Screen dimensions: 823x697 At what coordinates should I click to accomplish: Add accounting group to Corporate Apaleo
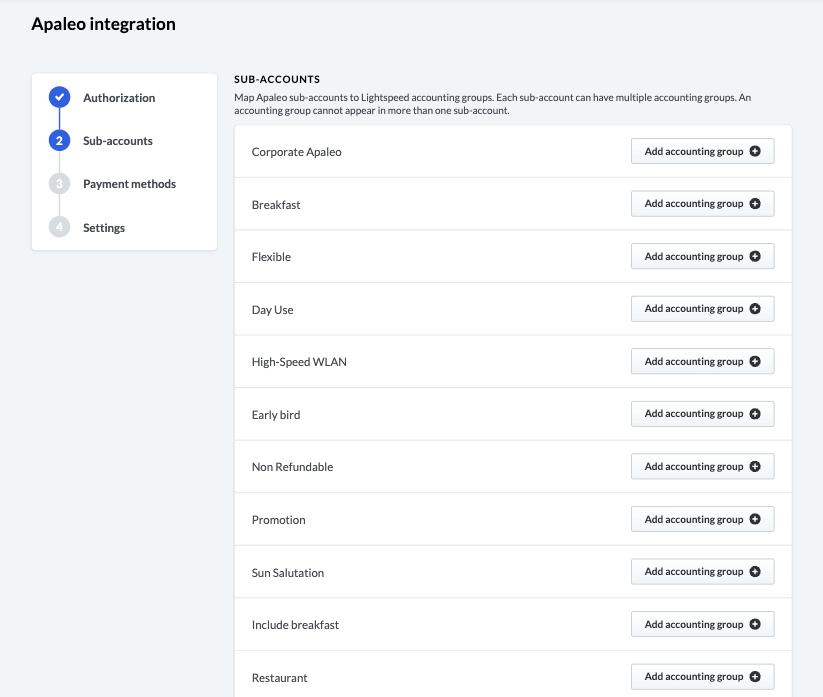click(702, 151)
